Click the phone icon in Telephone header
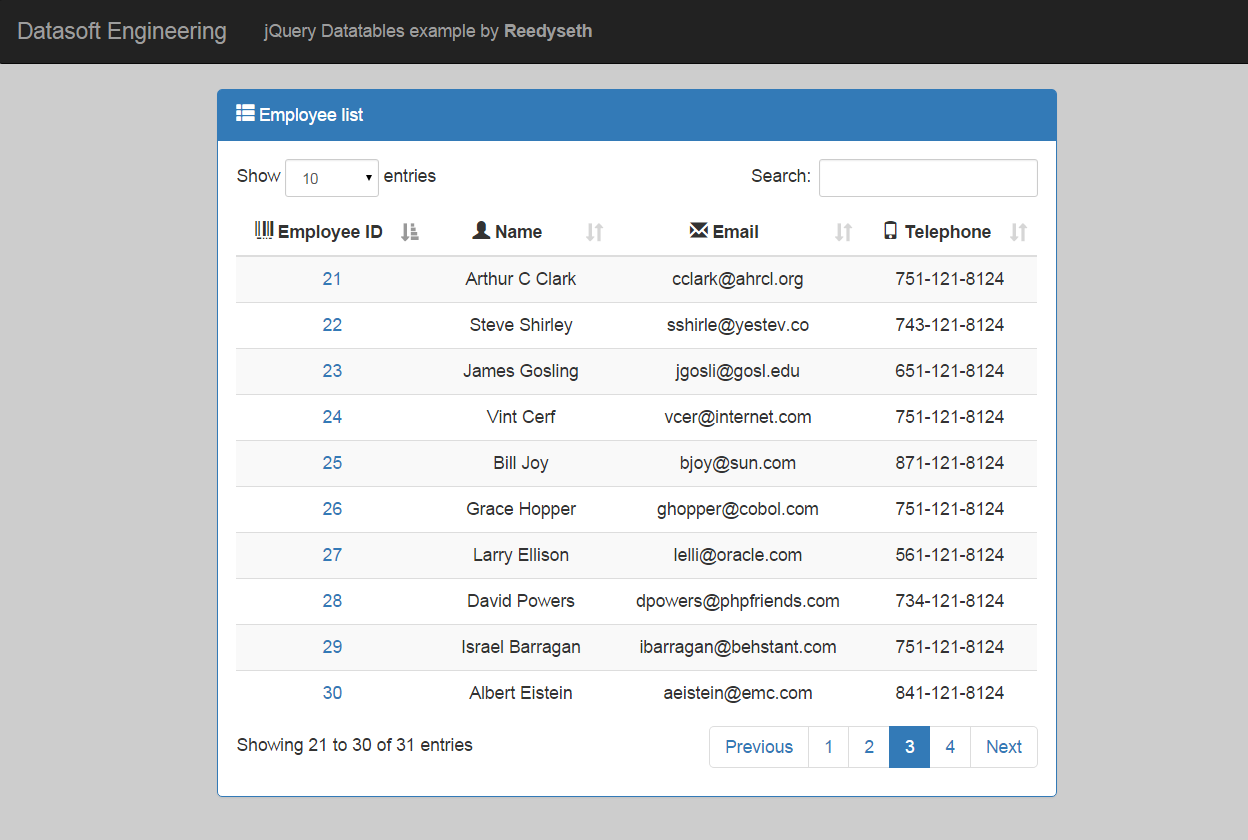The width and height of the screenshot is (1248, 840). 890,231
